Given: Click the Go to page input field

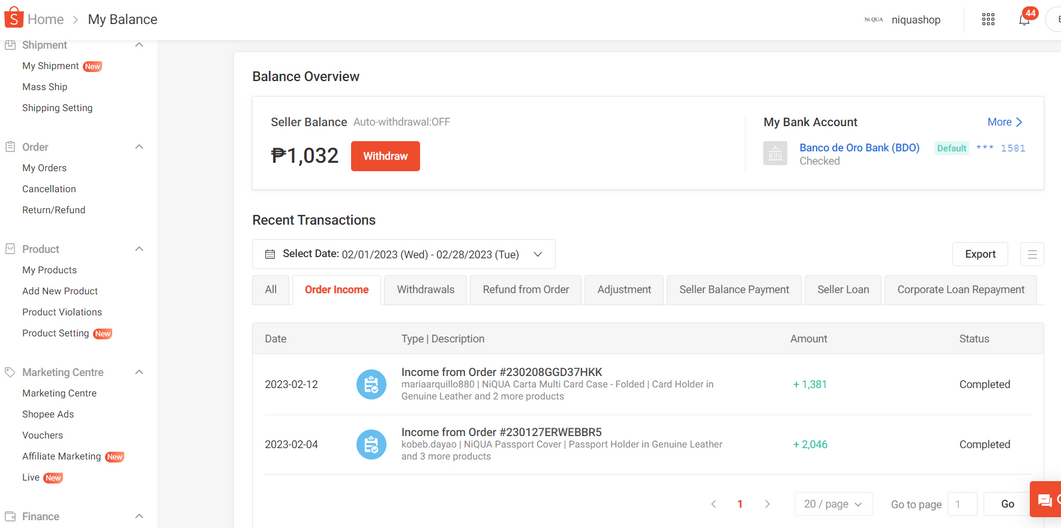Looking at the screenshot, I should (x=961, y=504).
